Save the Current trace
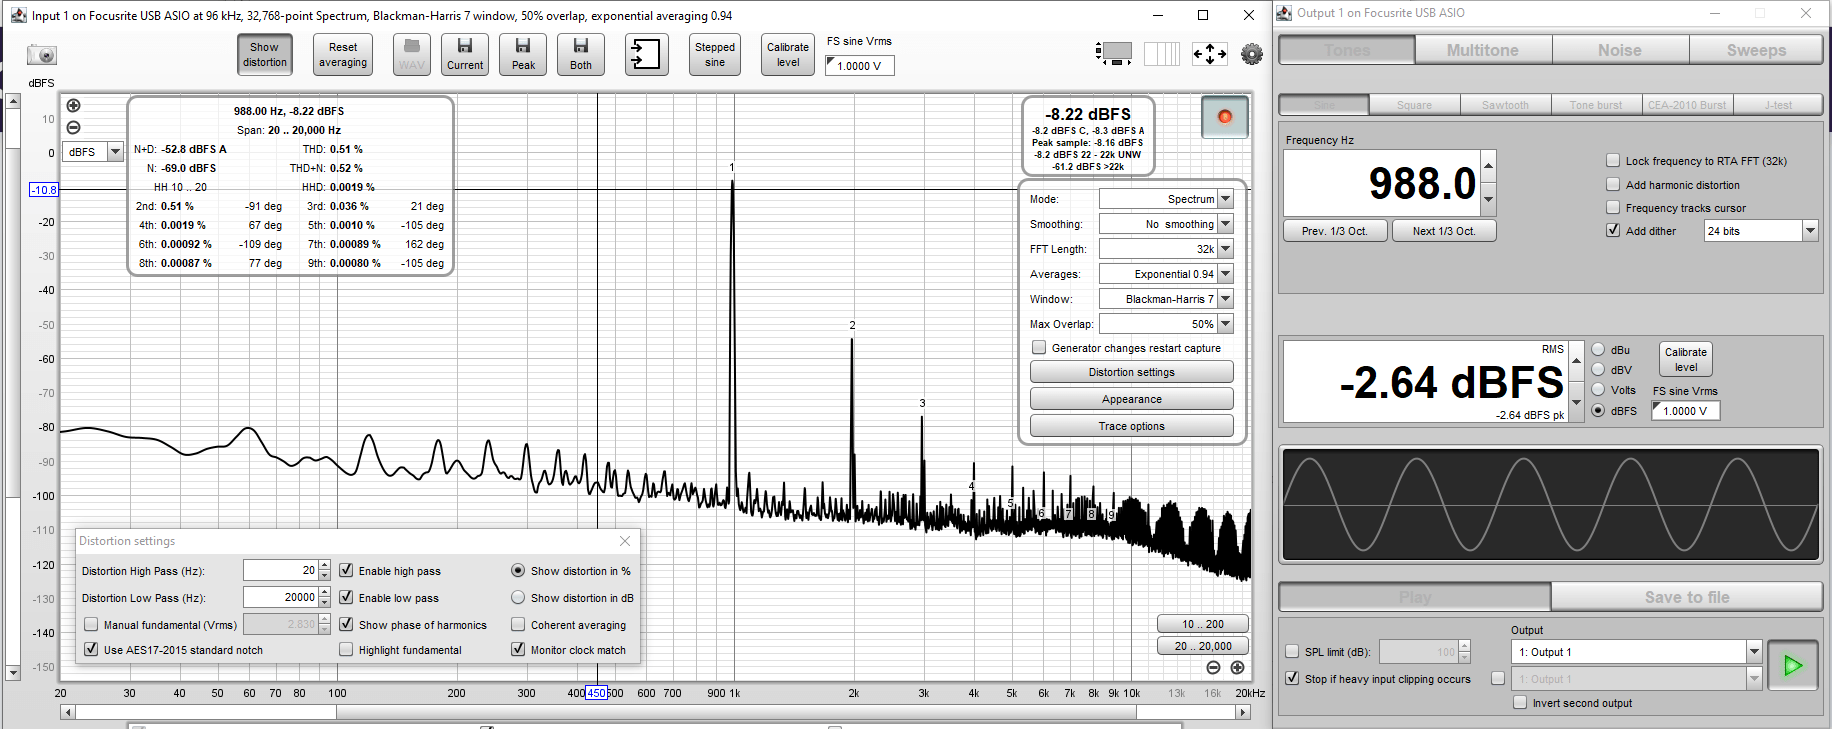 click(465, 54)
